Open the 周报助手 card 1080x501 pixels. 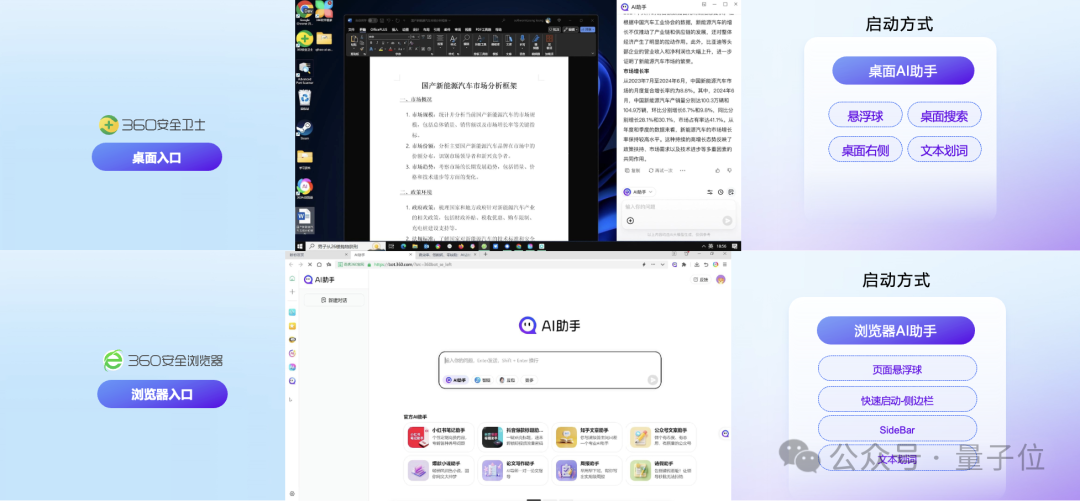point(587,471)
